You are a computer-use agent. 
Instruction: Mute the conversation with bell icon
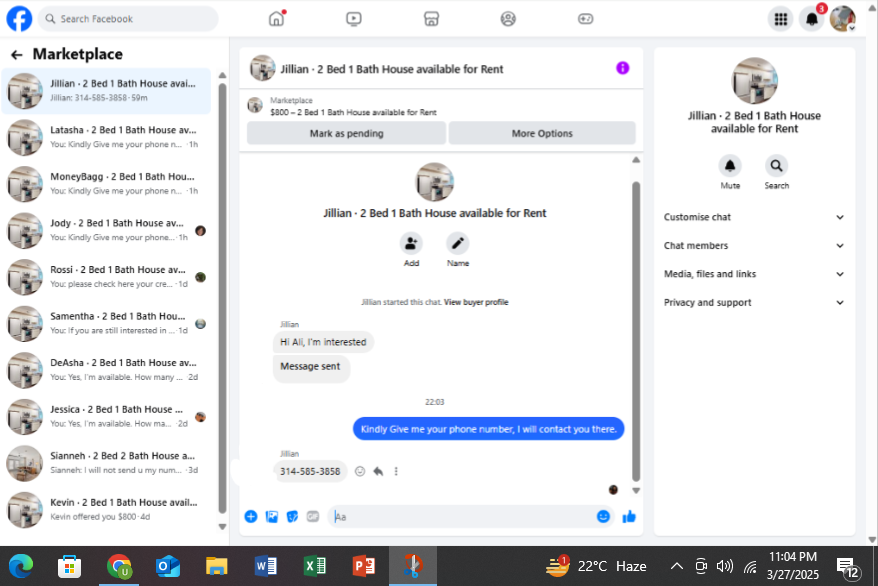click(x=730, y=166)
